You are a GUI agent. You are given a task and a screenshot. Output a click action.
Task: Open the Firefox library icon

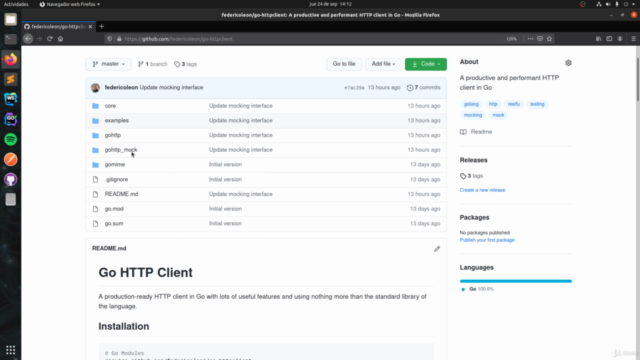598,39
